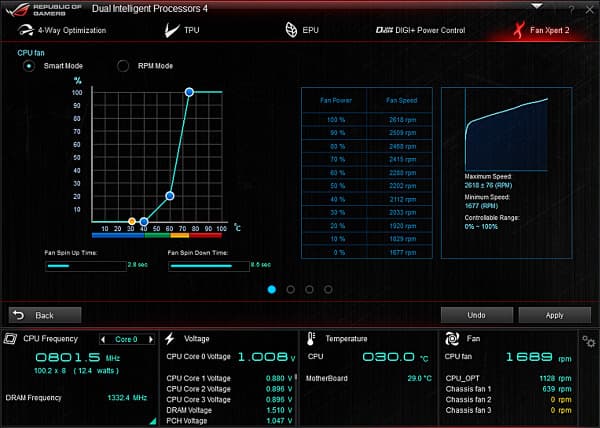Click the Maximum Speed value text
600x428 pixels.
[488, 186]
